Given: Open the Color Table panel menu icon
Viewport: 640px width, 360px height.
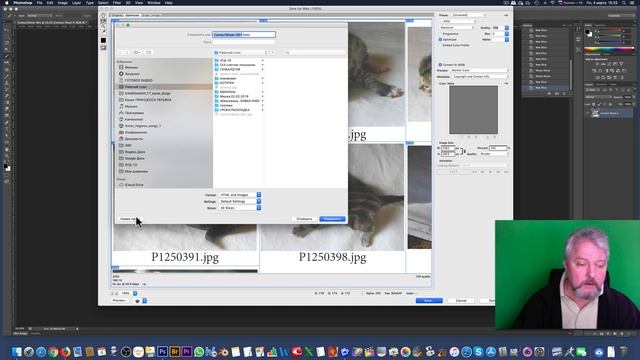Looking at the screenshot, I should click(506, 83).
